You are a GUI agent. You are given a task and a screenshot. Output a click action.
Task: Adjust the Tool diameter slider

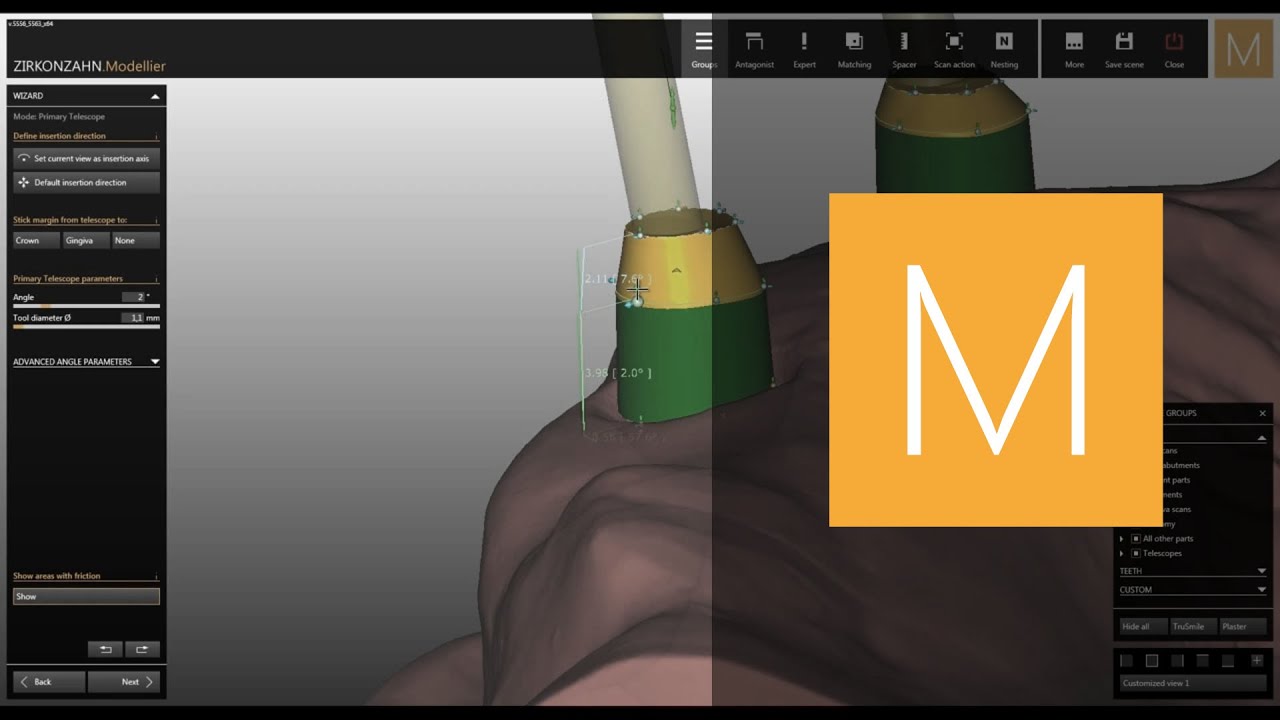click(86, 326)
